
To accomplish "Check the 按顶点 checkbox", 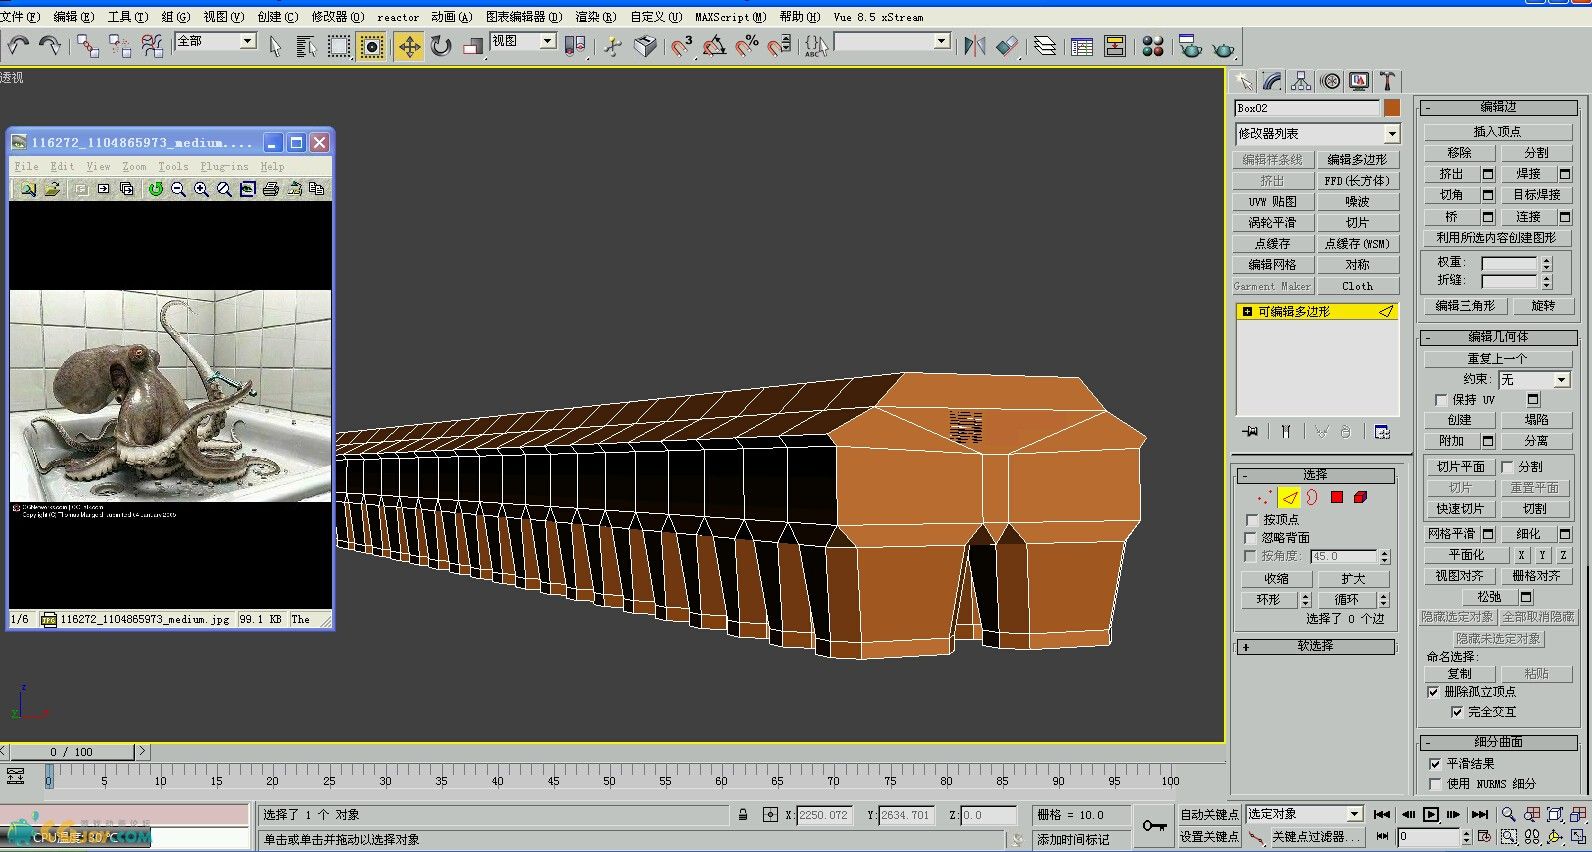I will point(1252,520).
